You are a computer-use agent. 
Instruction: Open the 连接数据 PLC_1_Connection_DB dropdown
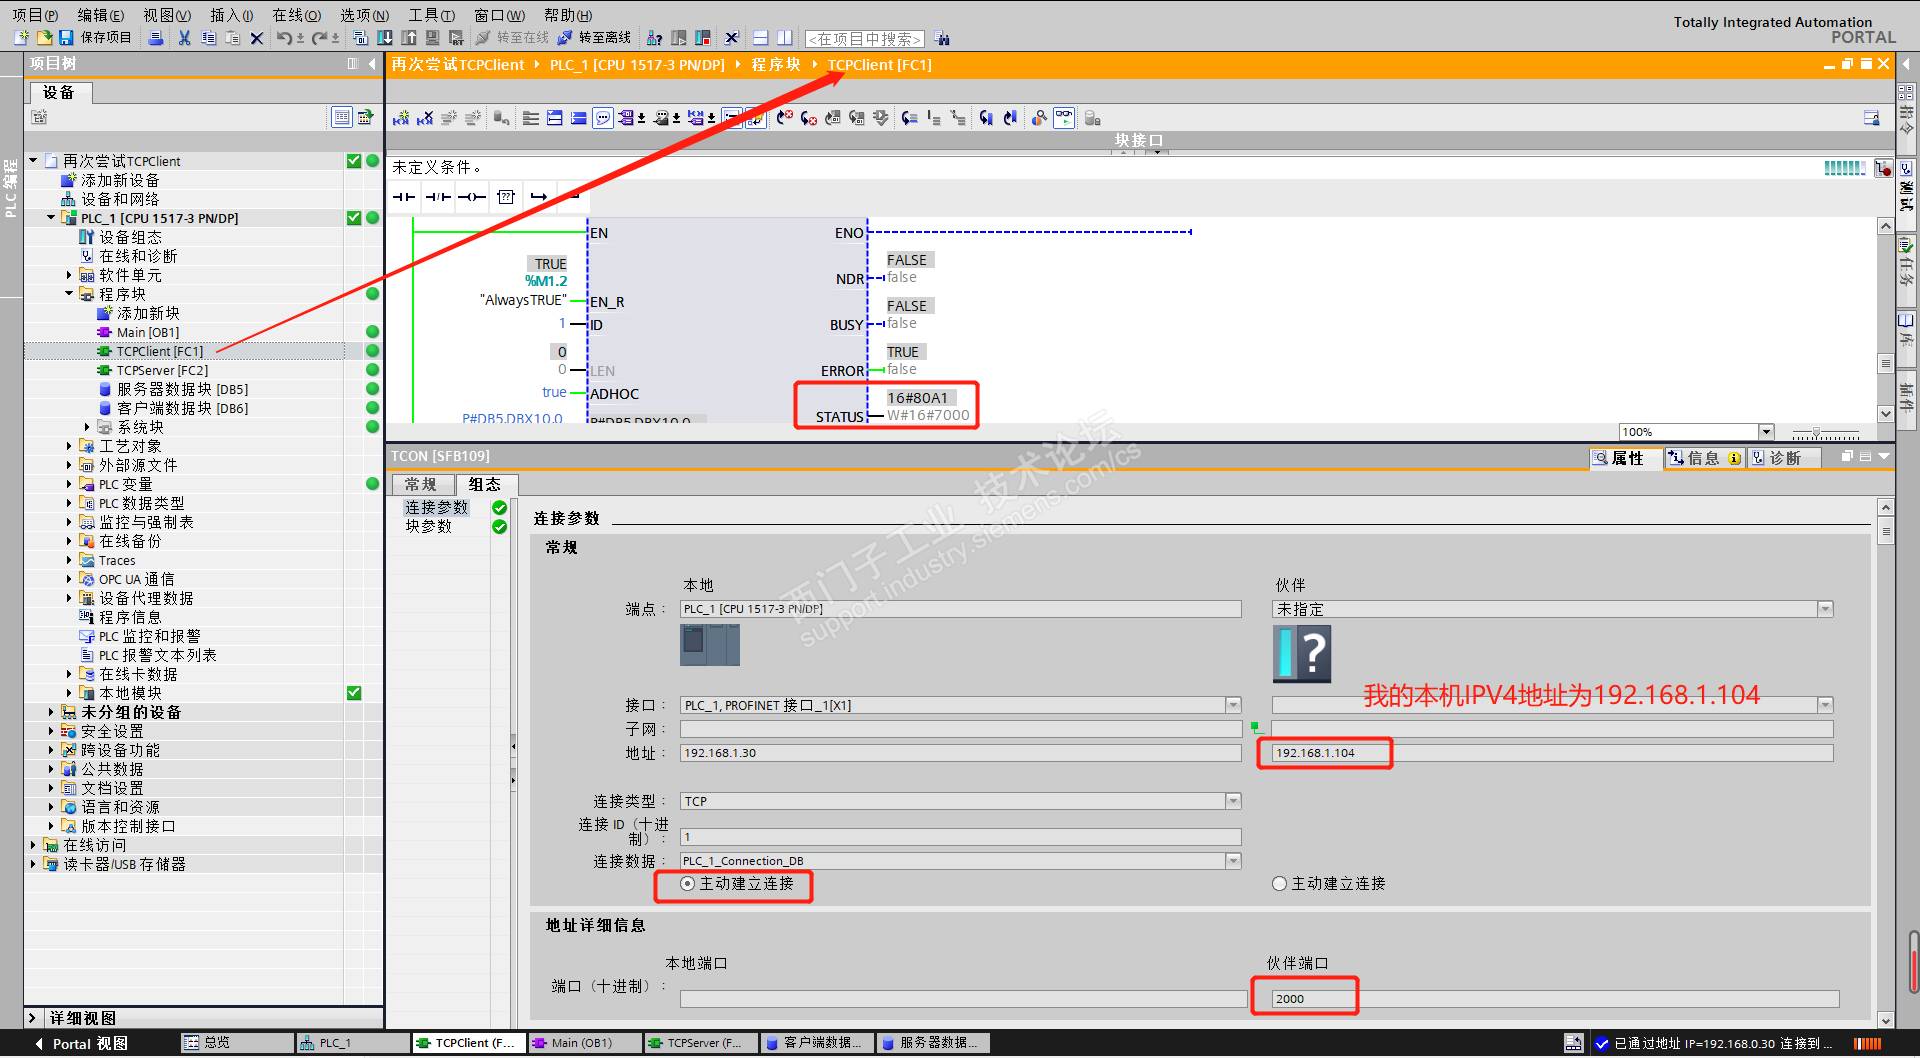click(1233, 861)
